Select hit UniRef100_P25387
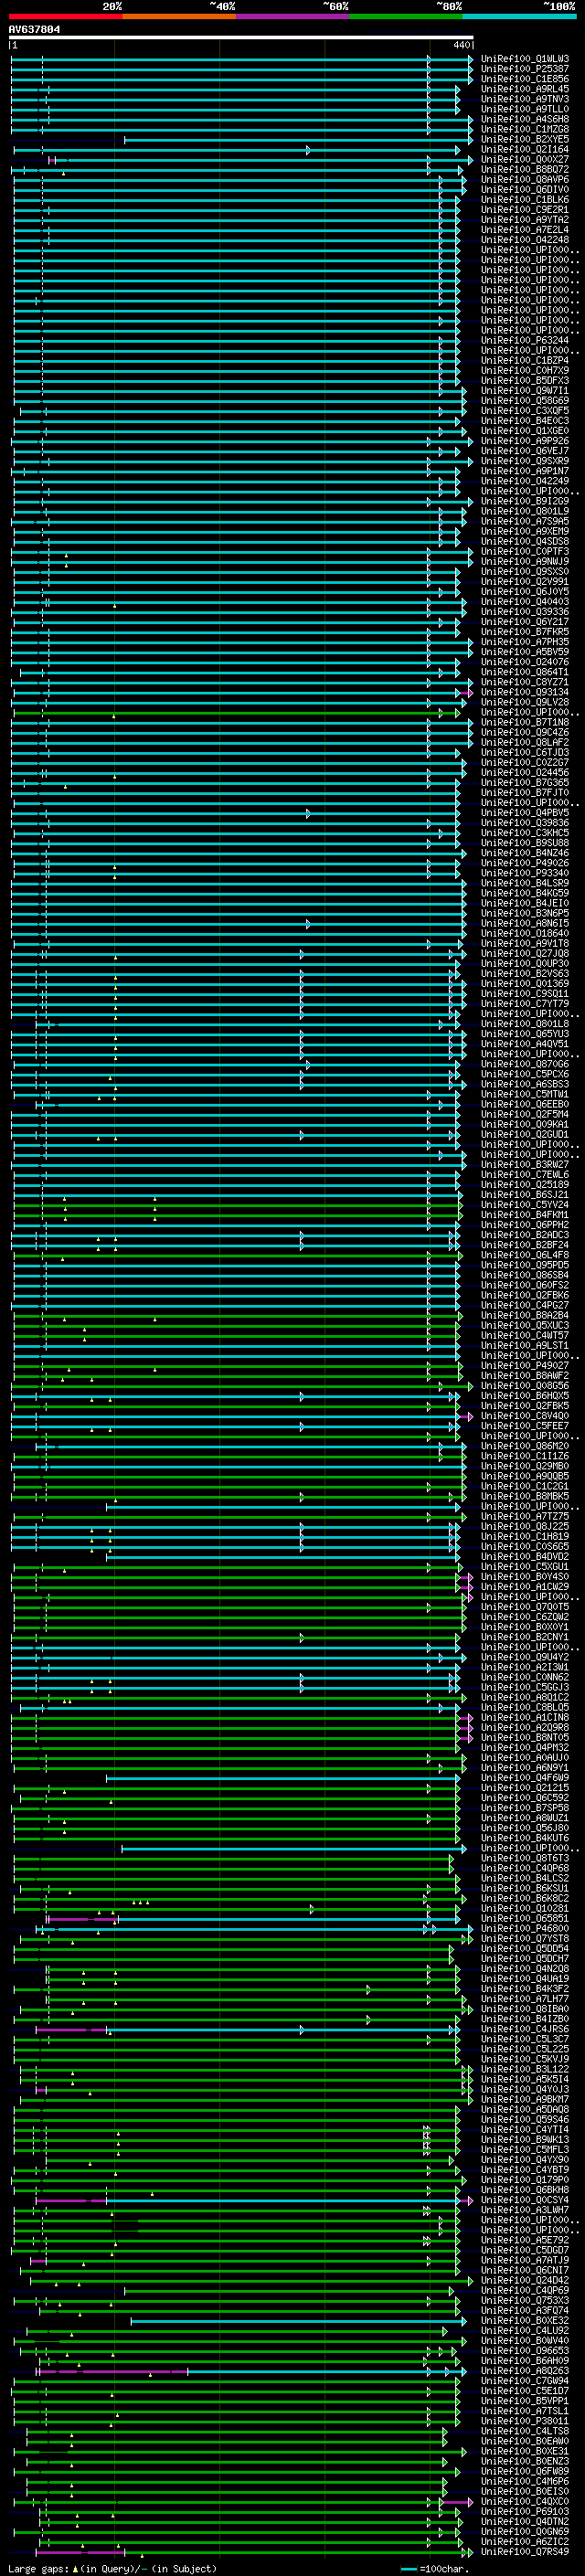This screenshot has height=2576, width=585. [525, 69]
